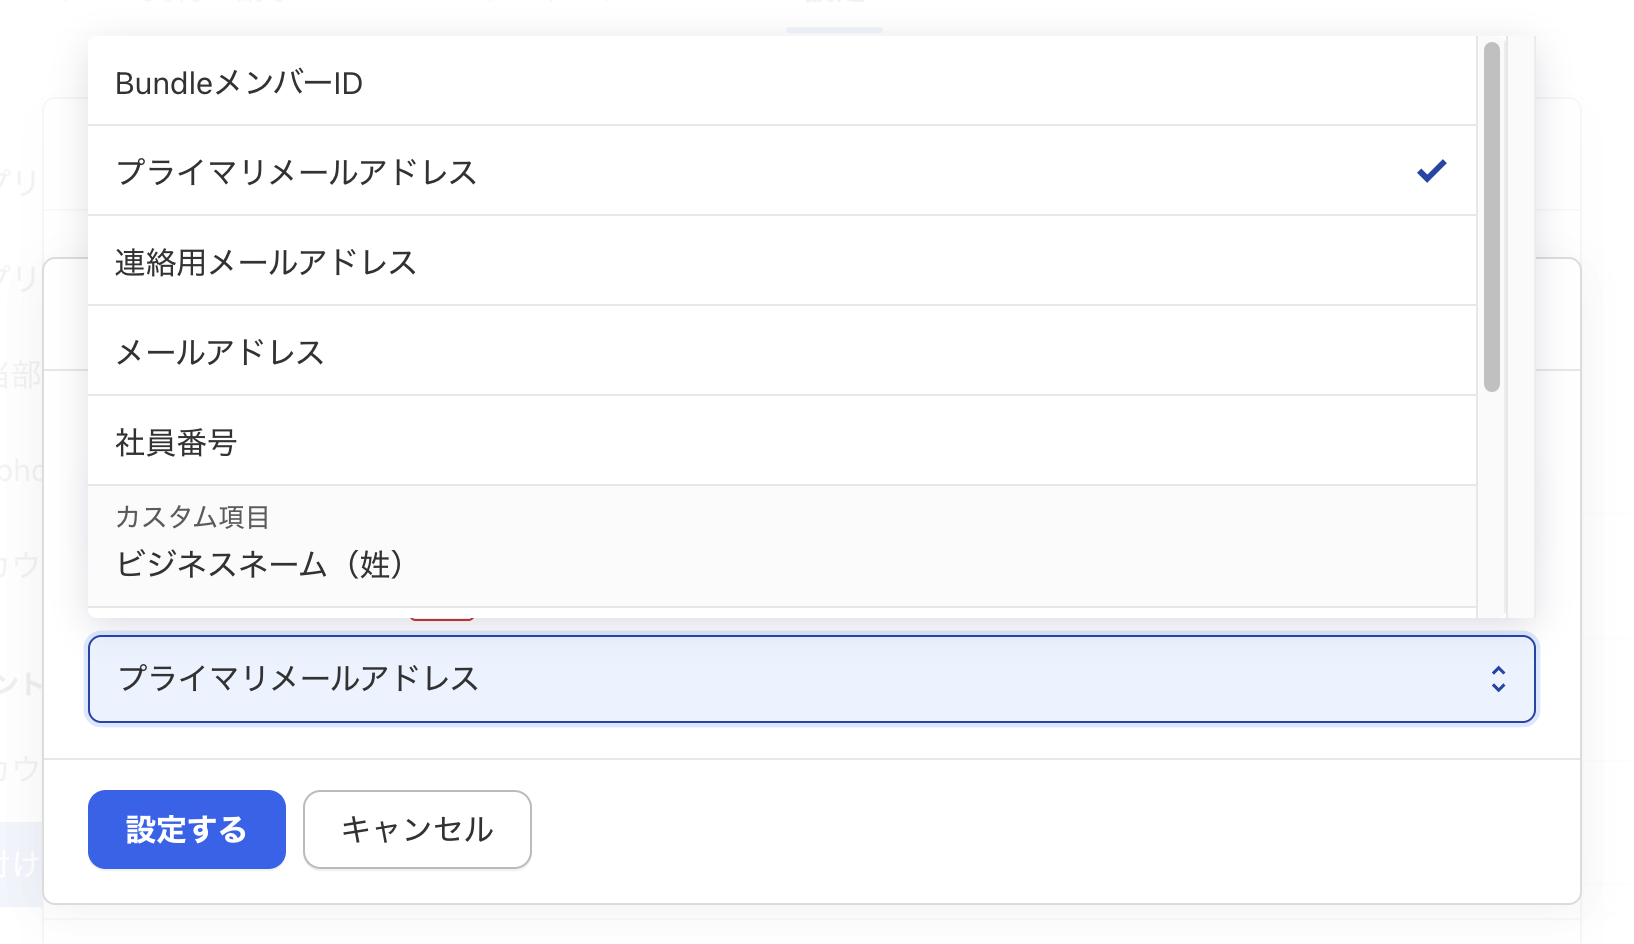
Task: Click the dropdown list scrollbar thumb
Action: pos(1491,215)
